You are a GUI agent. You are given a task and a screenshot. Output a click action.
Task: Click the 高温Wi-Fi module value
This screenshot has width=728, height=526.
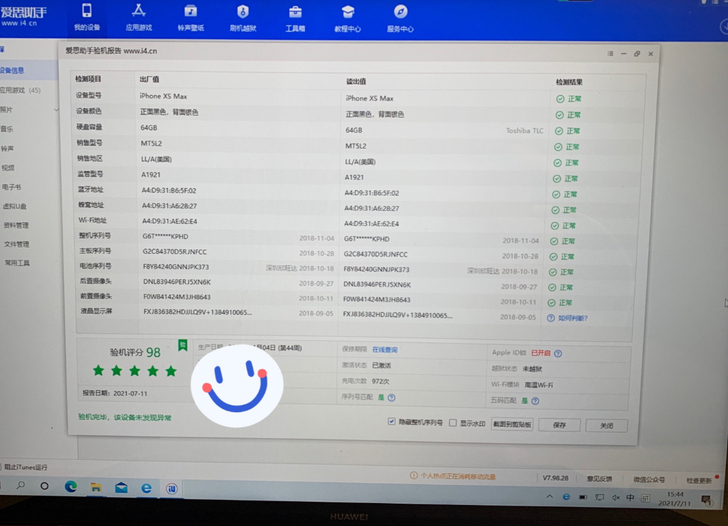539,385
